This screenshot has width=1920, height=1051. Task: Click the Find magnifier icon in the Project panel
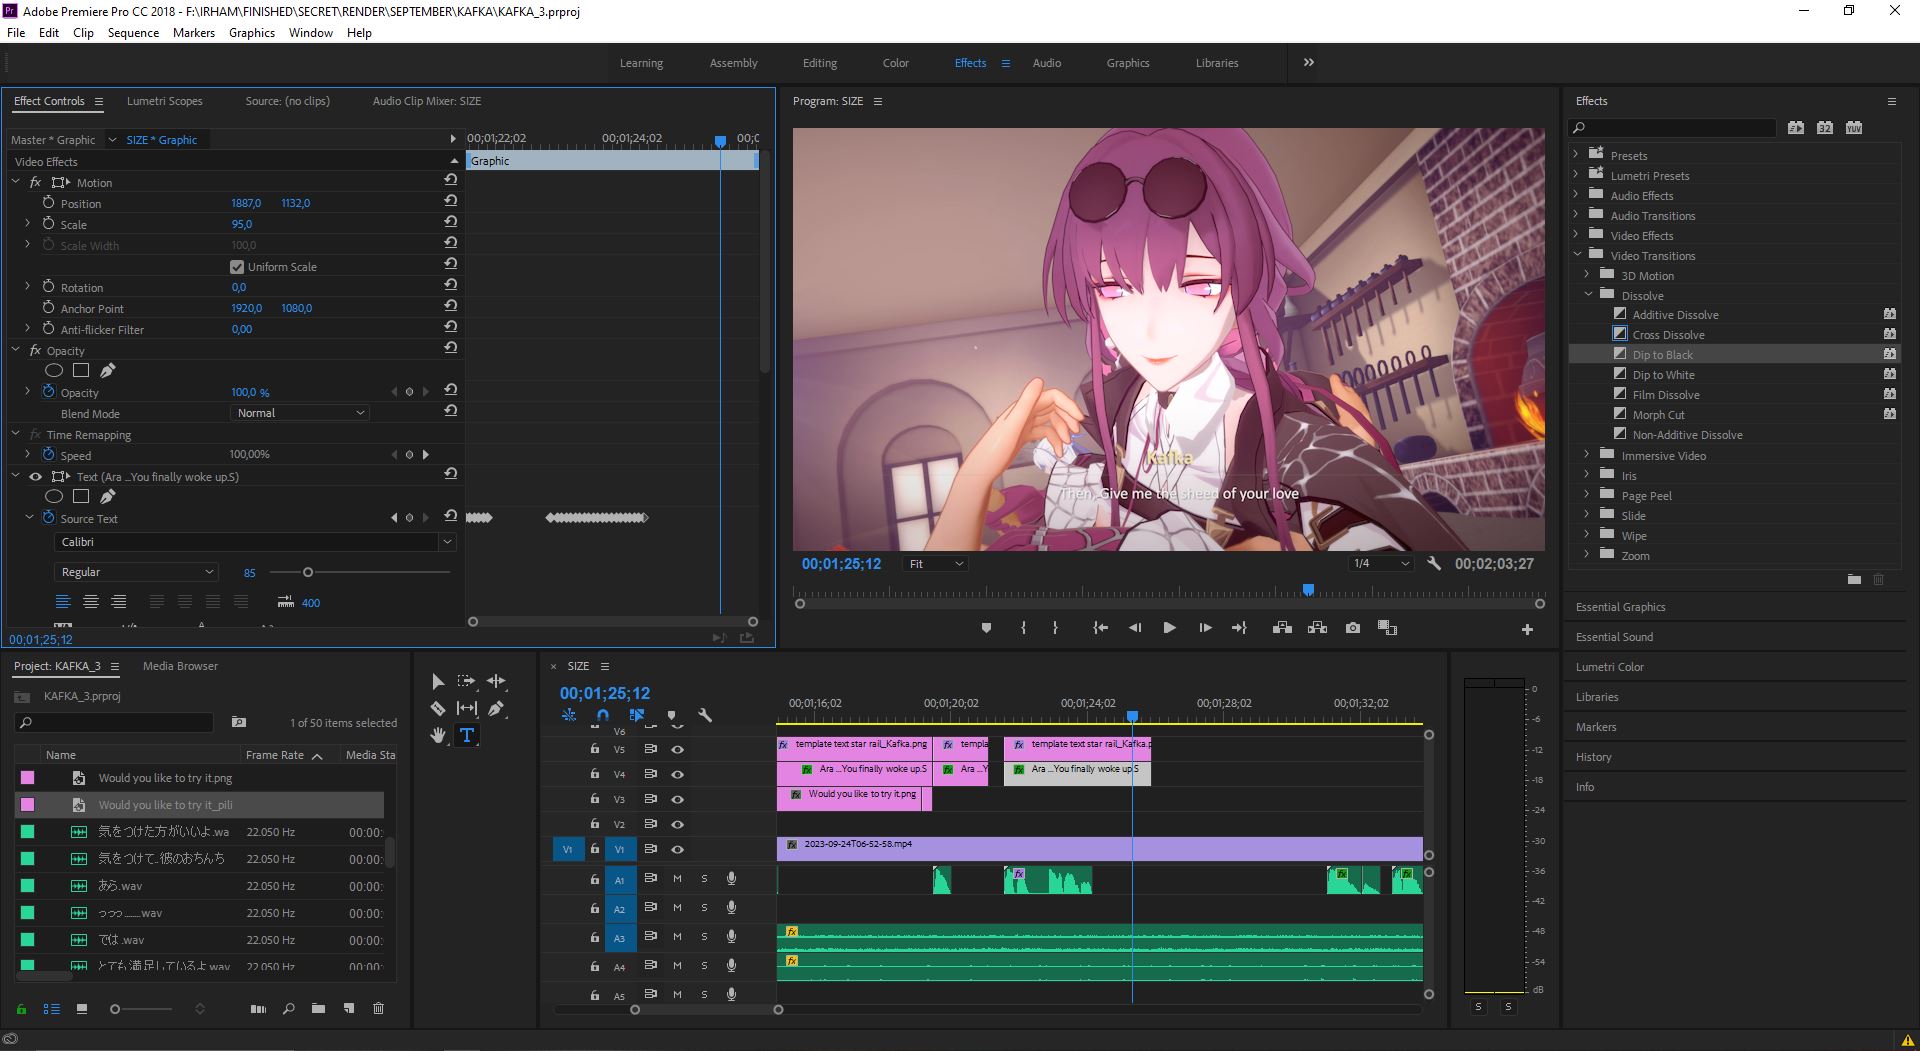pos(288,1009)
